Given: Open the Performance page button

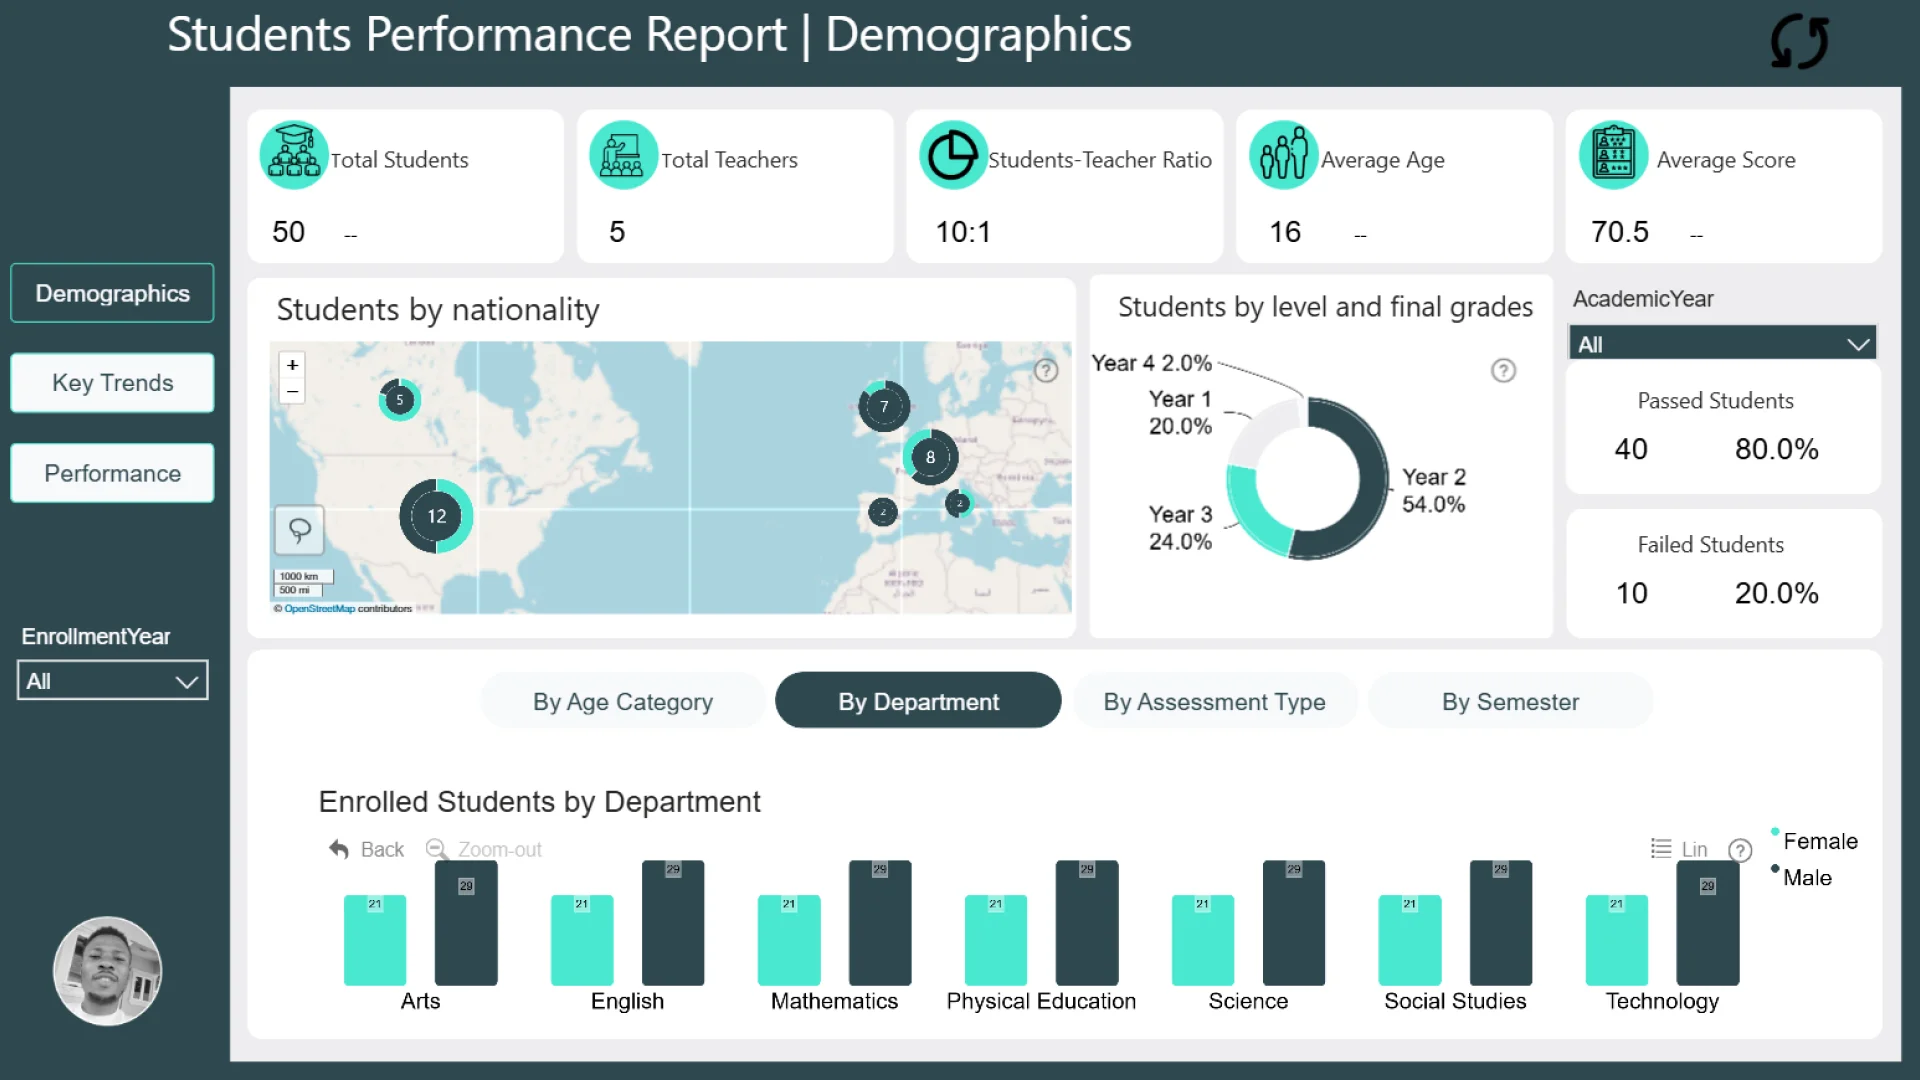Looking at the screenshot, I should (112, 473).
